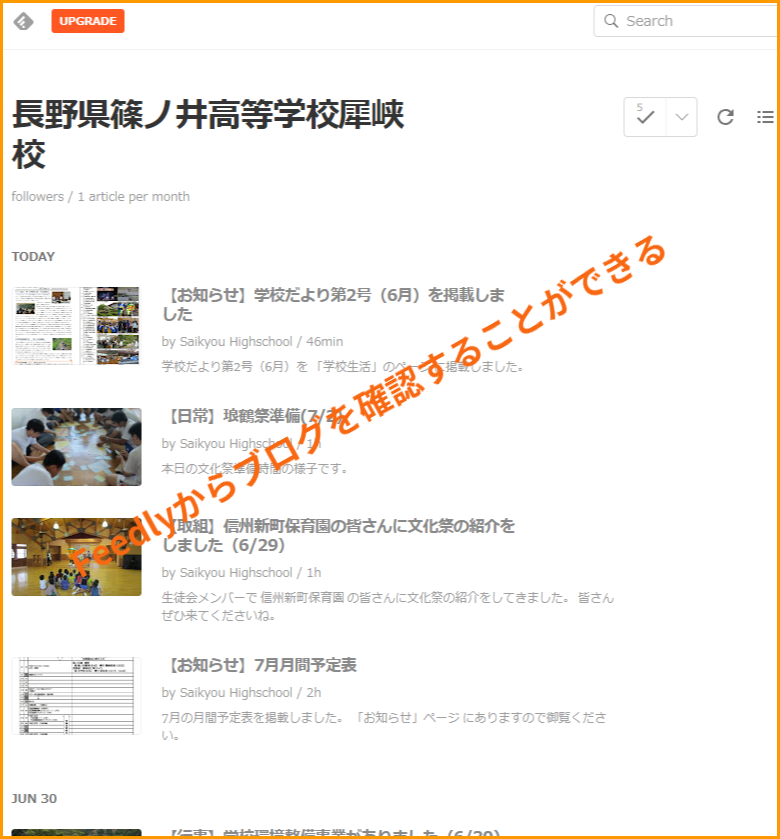Click the orange UPGRADE button
The height and width of the screenshot is (839, 780).
(88, 21)
